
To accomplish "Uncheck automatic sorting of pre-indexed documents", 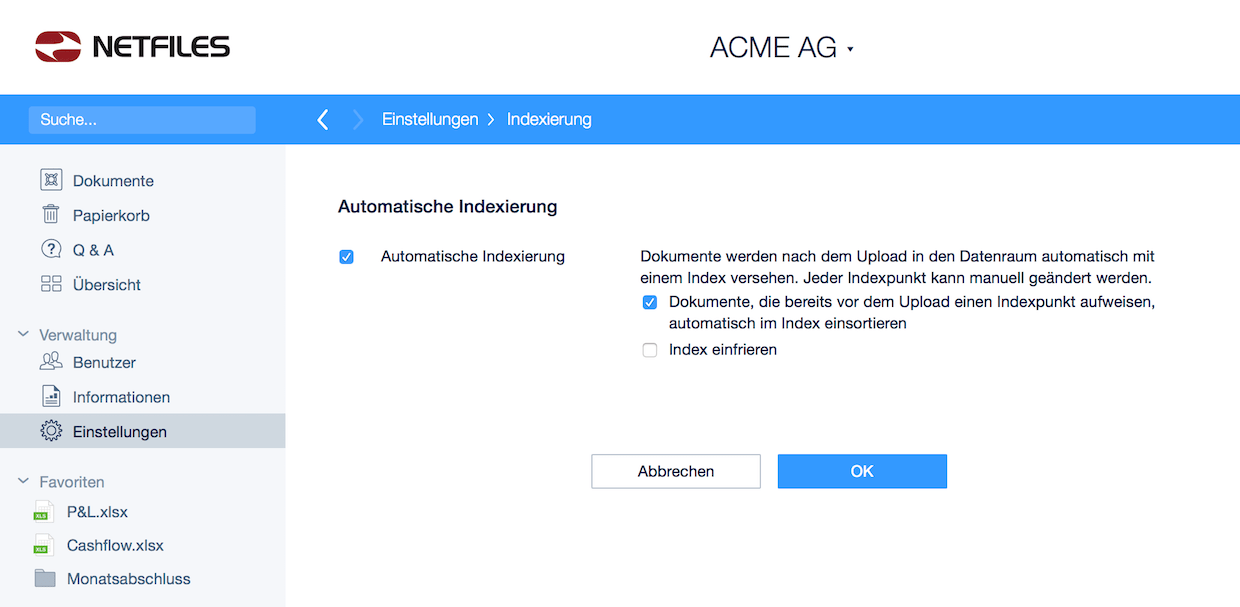I will coord(650,302).
